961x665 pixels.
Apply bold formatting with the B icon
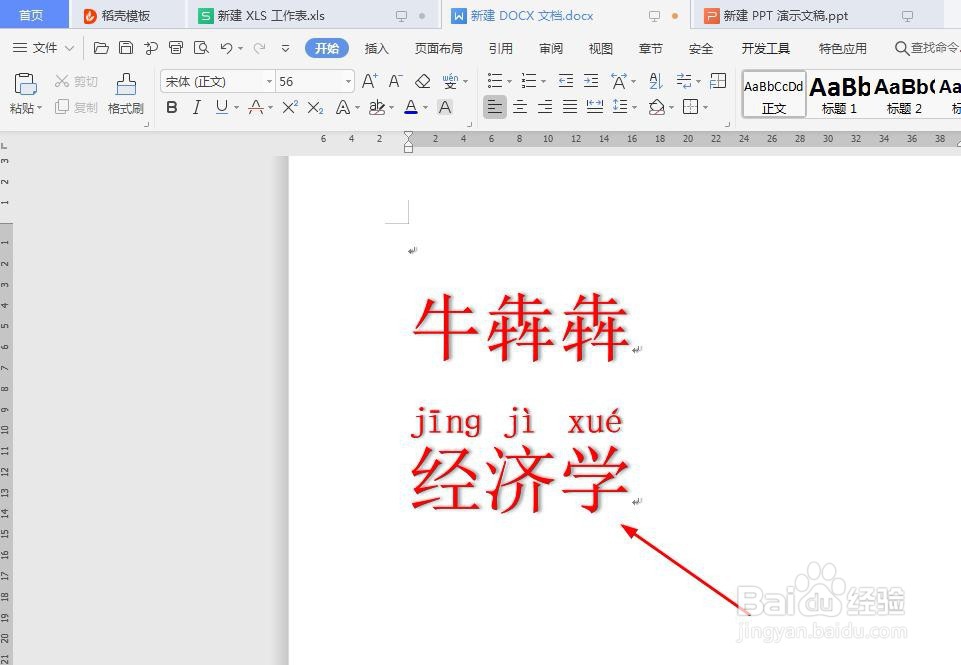point(172,108)
